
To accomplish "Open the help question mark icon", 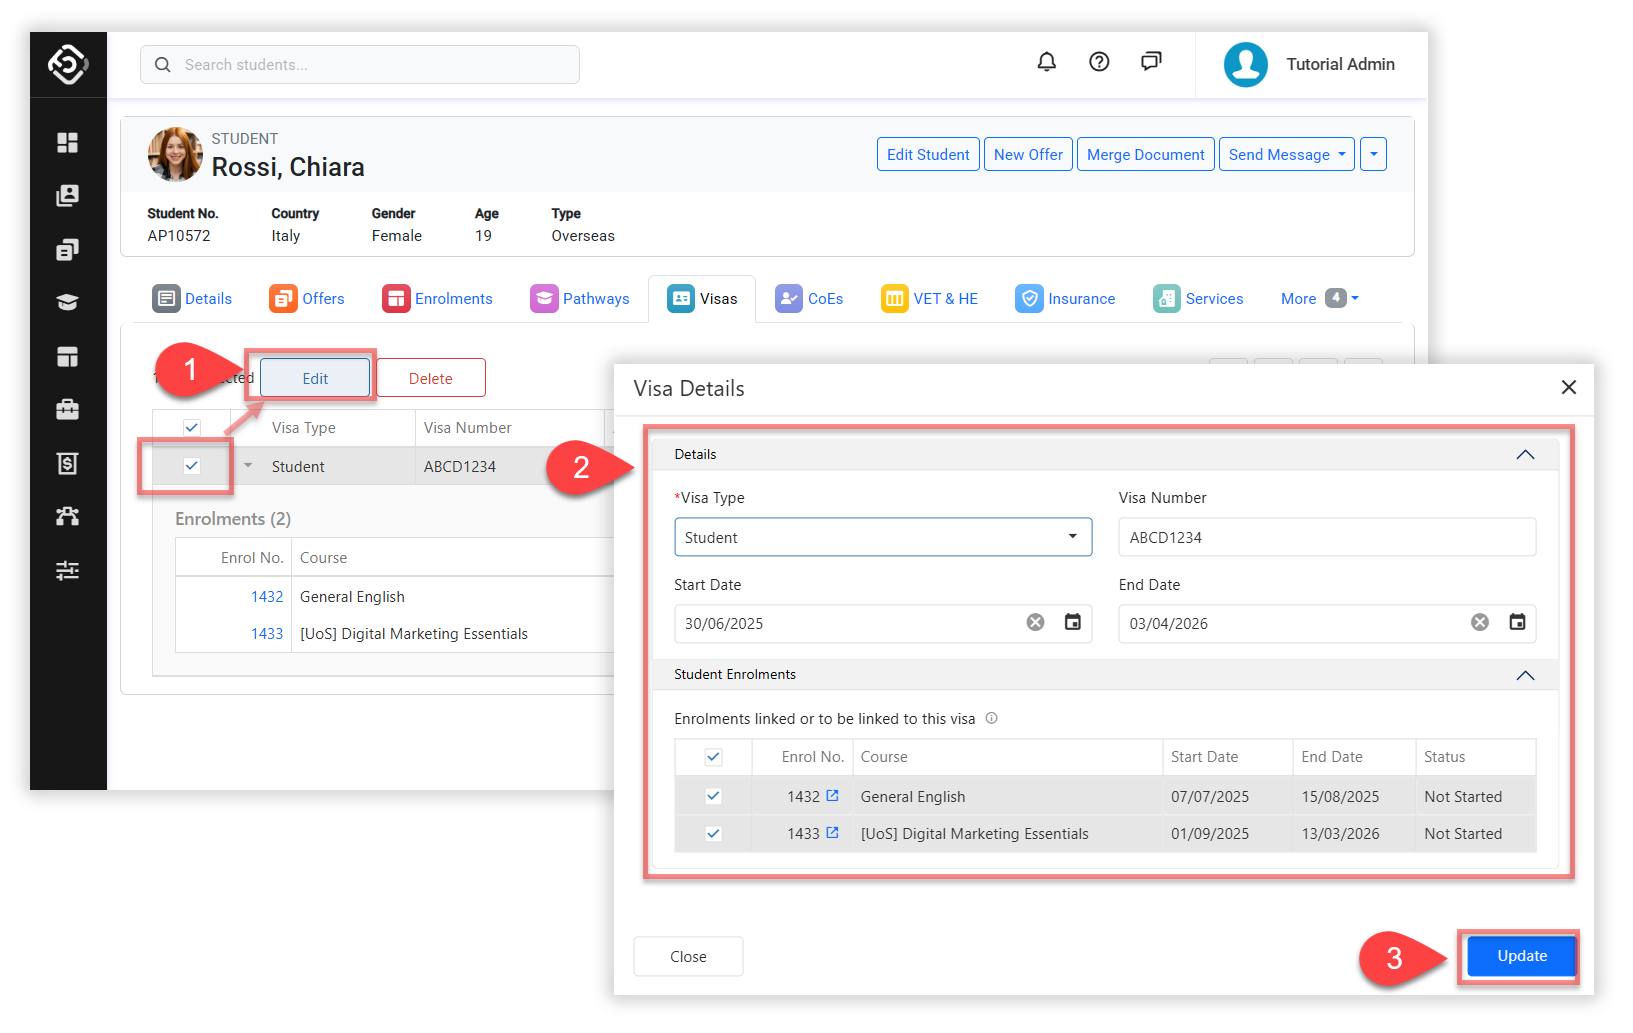I will coord(1099,62).
